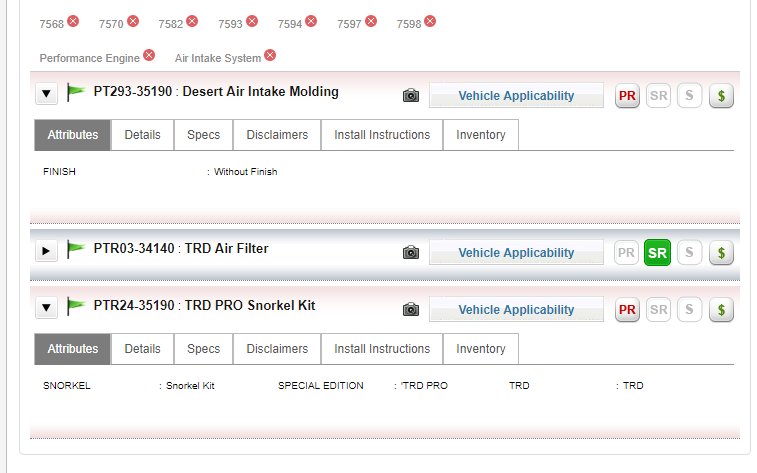Viewport: 757px width, 473px height.
Task: Select Attributes tab under TRD PRO Snorkel Kit
Action: tap(72, 348)
